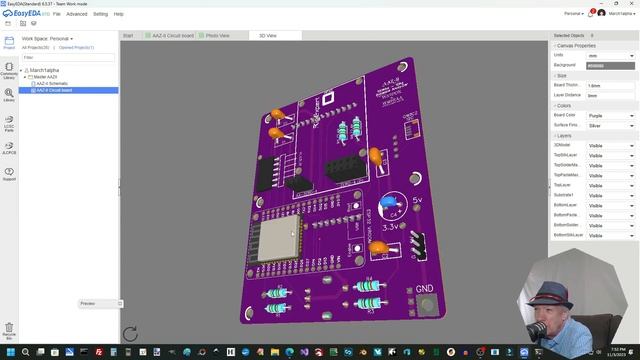This screenshot has width=640, height=360.
Task: Click the EasyEDA logo
Action: tap(26, 13)
